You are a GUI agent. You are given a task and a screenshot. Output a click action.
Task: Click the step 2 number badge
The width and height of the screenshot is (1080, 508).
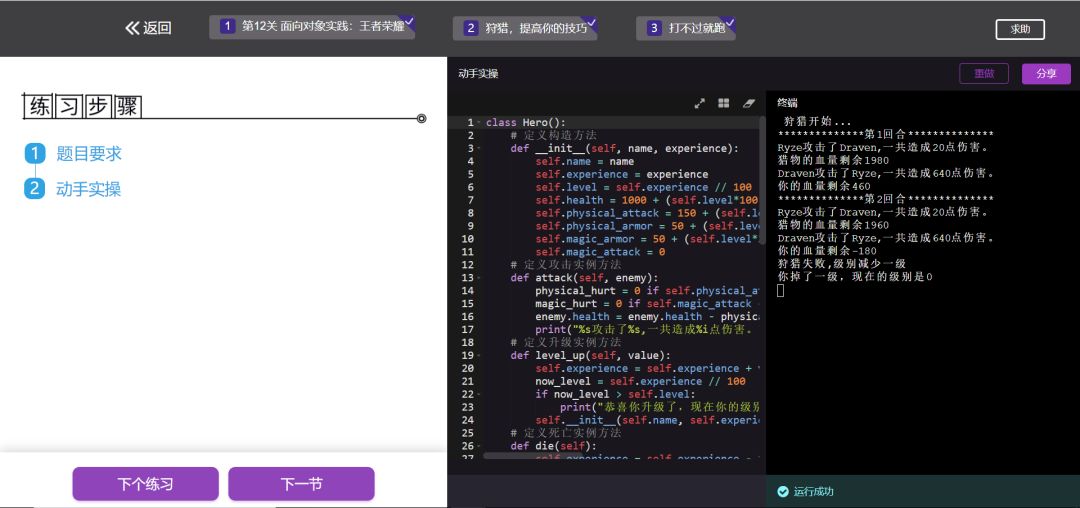(x=34, y=188)
